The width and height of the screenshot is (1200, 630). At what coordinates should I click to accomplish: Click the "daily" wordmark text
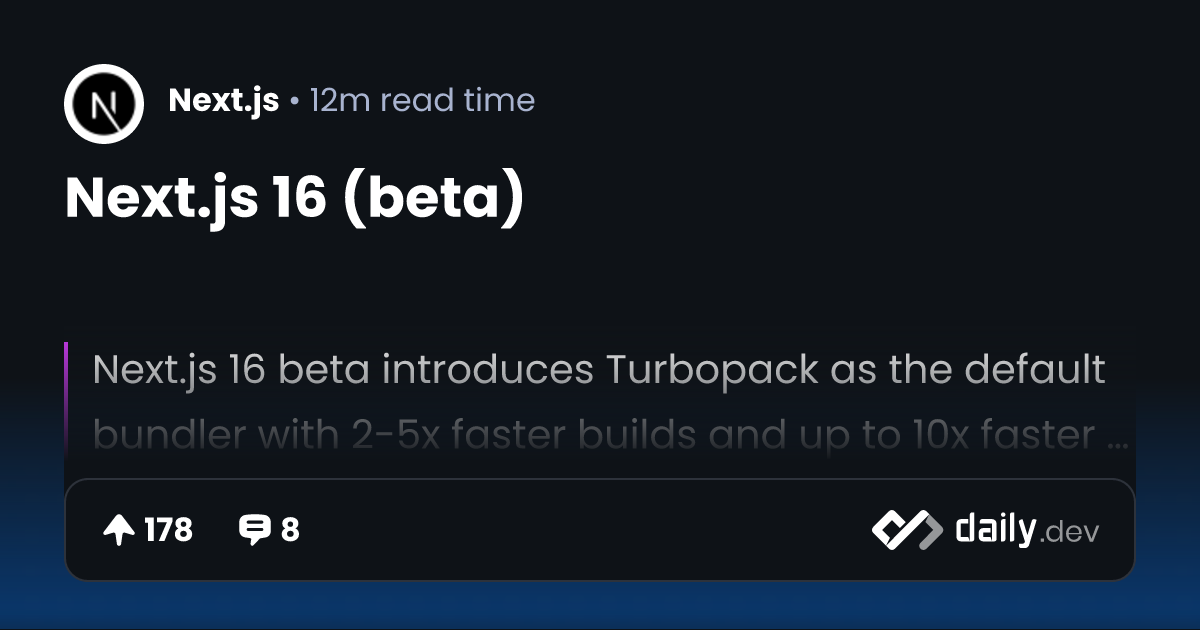[x=994, y=529]
